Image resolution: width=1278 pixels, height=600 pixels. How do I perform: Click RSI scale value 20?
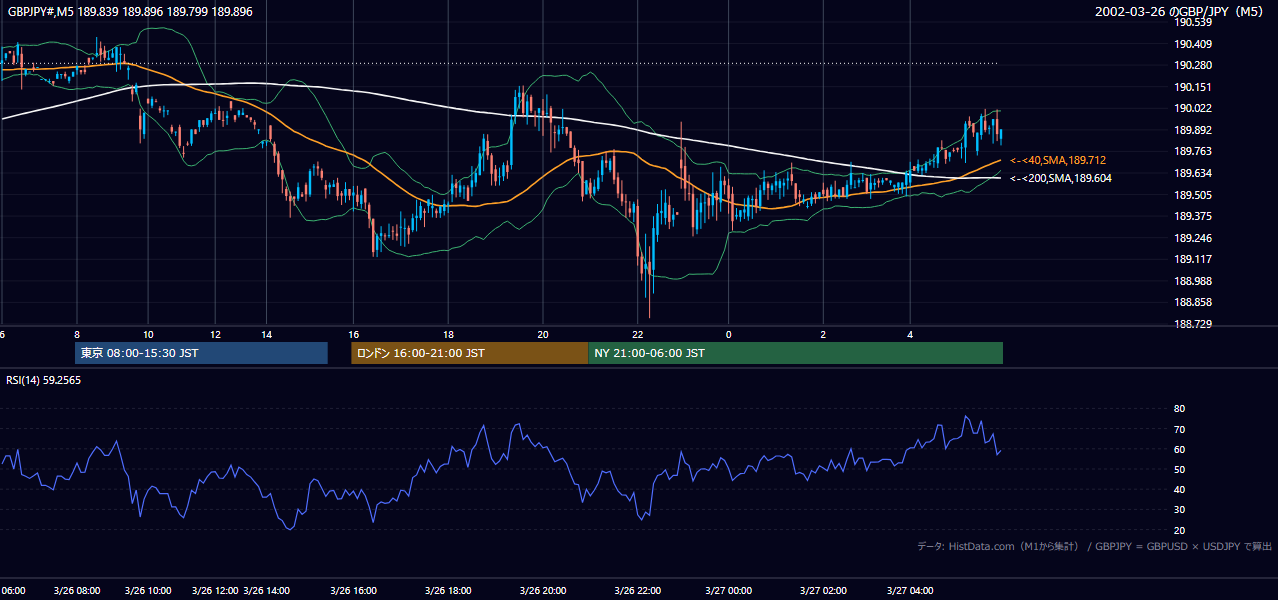(1179, 530)
